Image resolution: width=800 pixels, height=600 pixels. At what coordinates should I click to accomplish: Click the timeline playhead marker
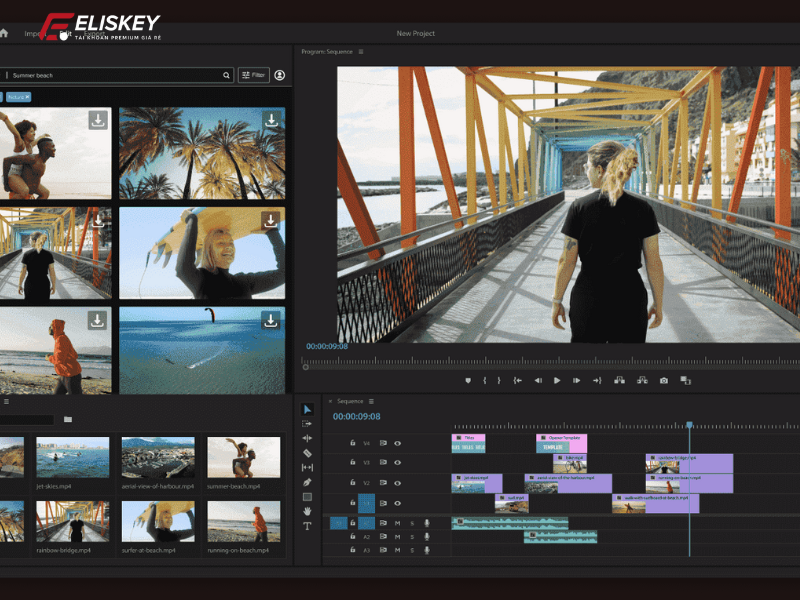pyautogui.click(x=688, y=426)
